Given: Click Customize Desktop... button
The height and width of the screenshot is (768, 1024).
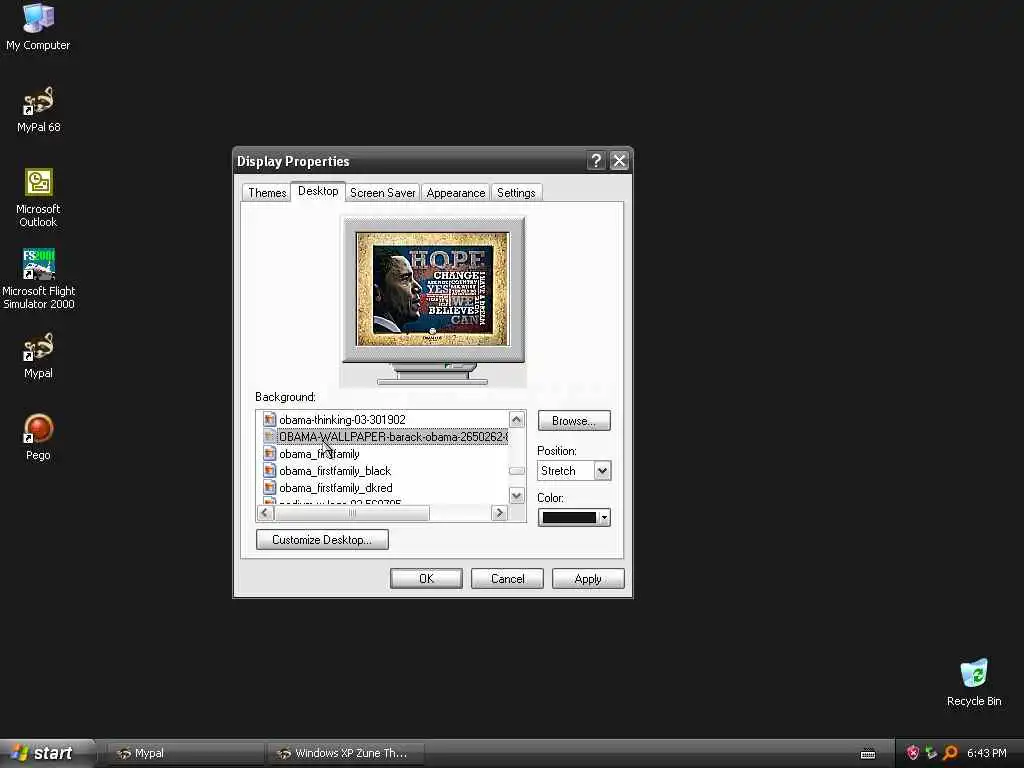Looking at the screenshot, I should coord(322,539).
